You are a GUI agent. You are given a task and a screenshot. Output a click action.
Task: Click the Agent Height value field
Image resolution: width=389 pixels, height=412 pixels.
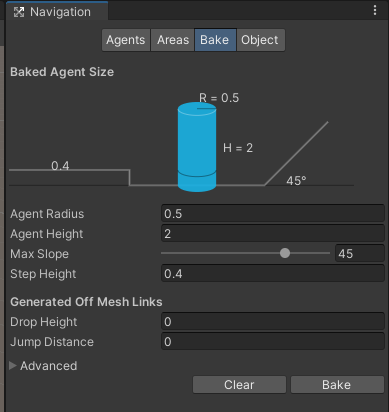273,233
